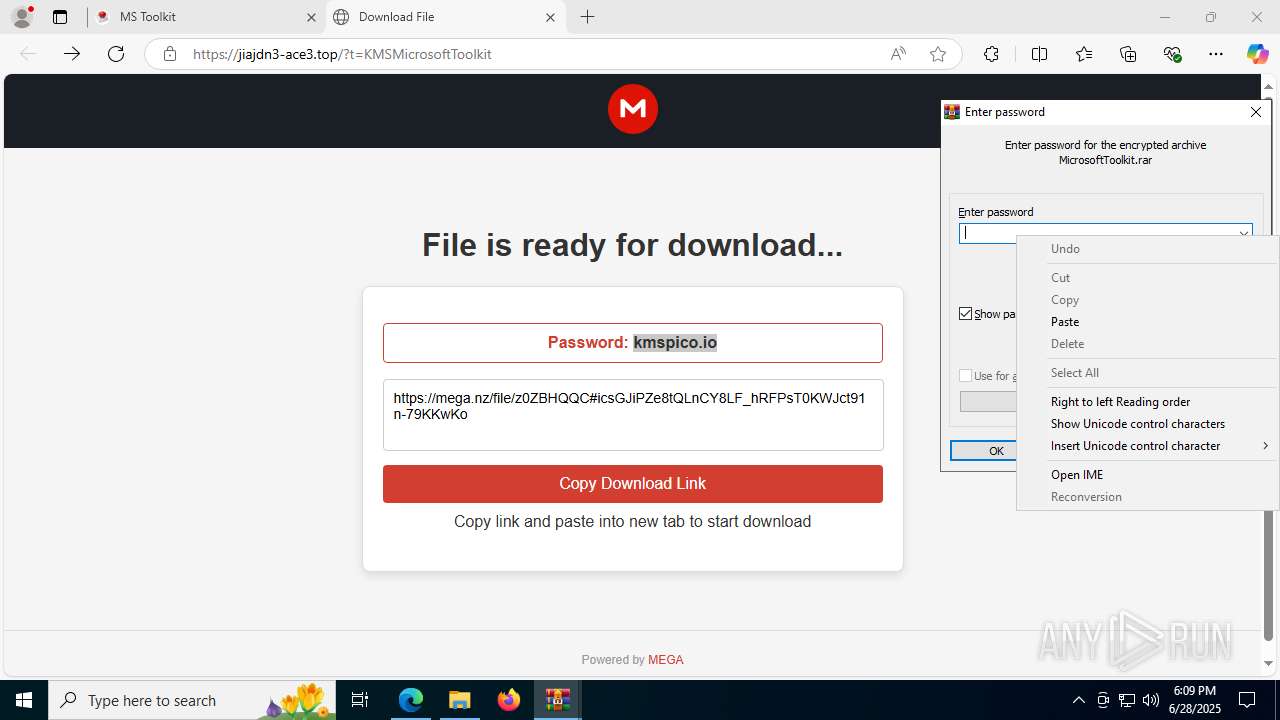1280x720 pixels.
Task: Open the network tray icon
Action: pyautogui.click(x=1127, y=700)
